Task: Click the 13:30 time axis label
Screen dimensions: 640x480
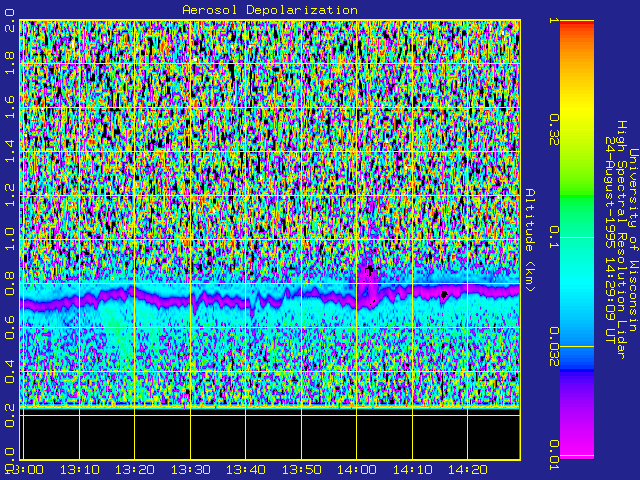Action: [x=190, y=469]
